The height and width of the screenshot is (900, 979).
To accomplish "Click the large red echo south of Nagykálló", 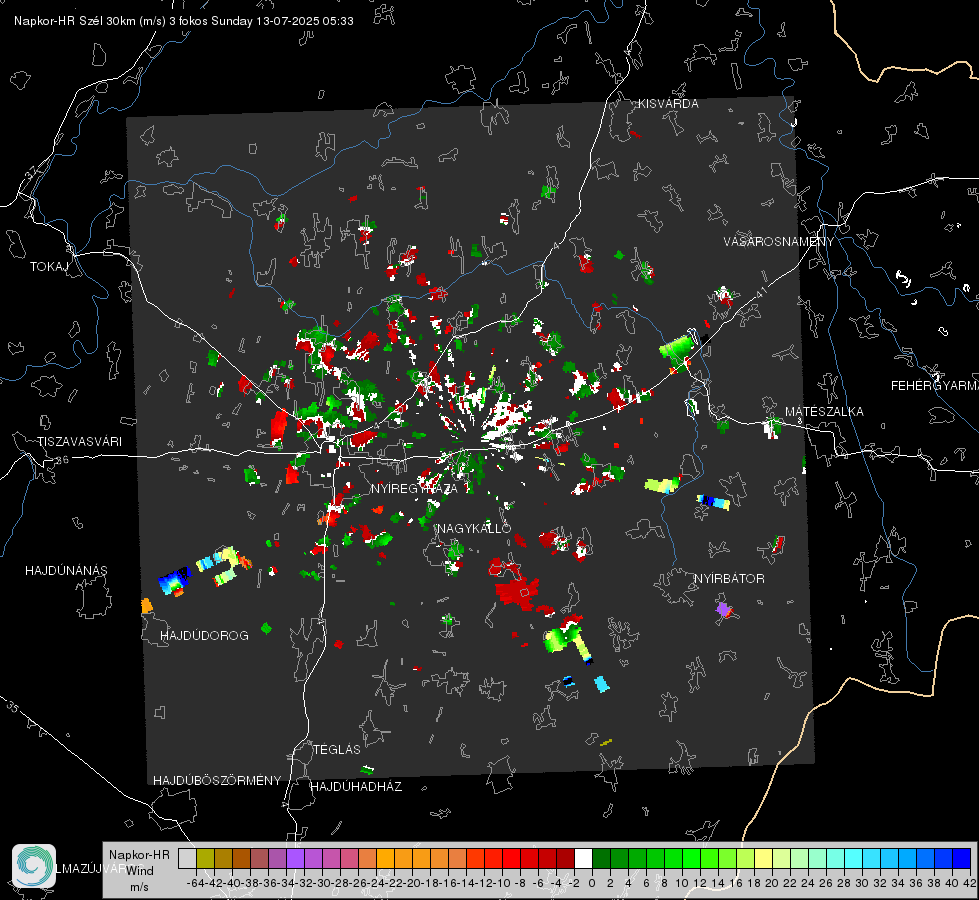I will 518,591.
